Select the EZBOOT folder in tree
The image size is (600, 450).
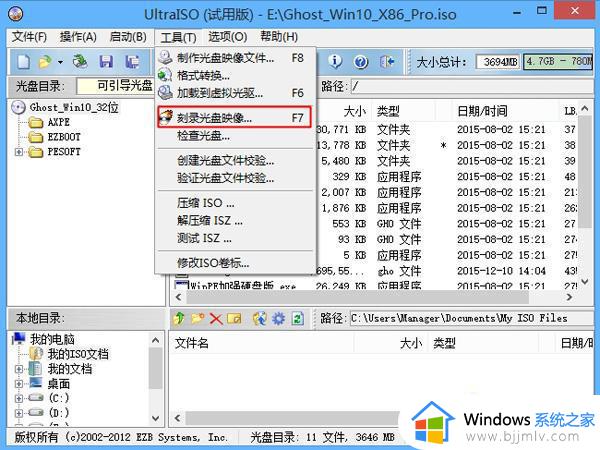click(64, 137)
